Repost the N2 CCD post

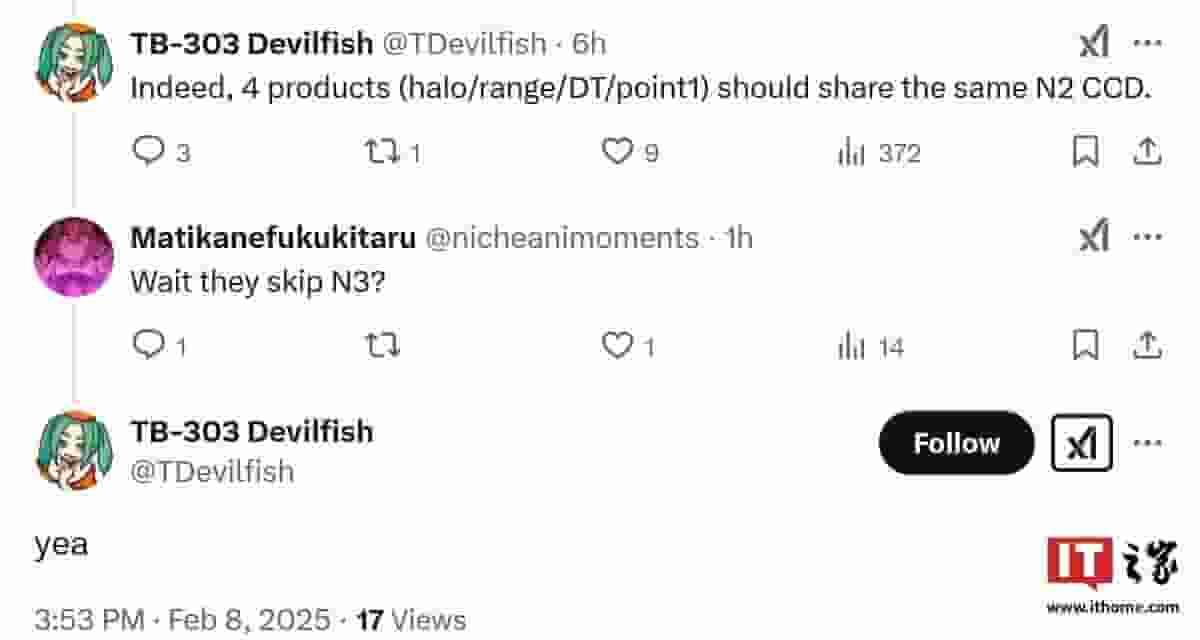click(381, 152)
